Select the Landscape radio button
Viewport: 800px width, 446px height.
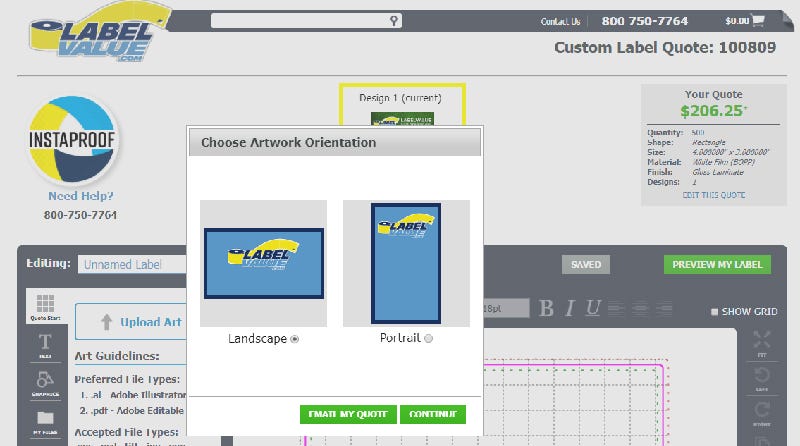pos(294,339)
